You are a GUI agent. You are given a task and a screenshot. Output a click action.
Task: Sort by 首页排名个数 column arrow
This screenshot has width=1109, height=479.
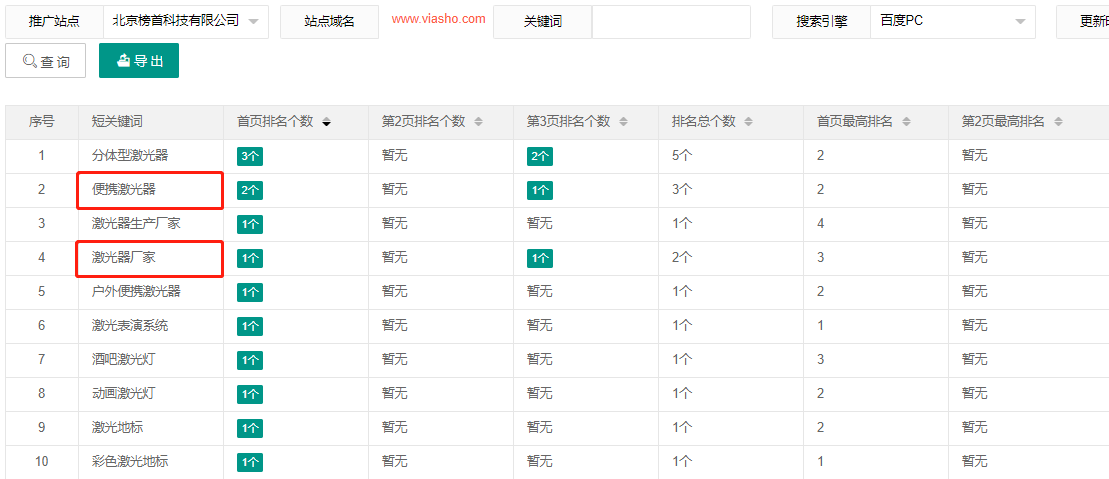326,122
